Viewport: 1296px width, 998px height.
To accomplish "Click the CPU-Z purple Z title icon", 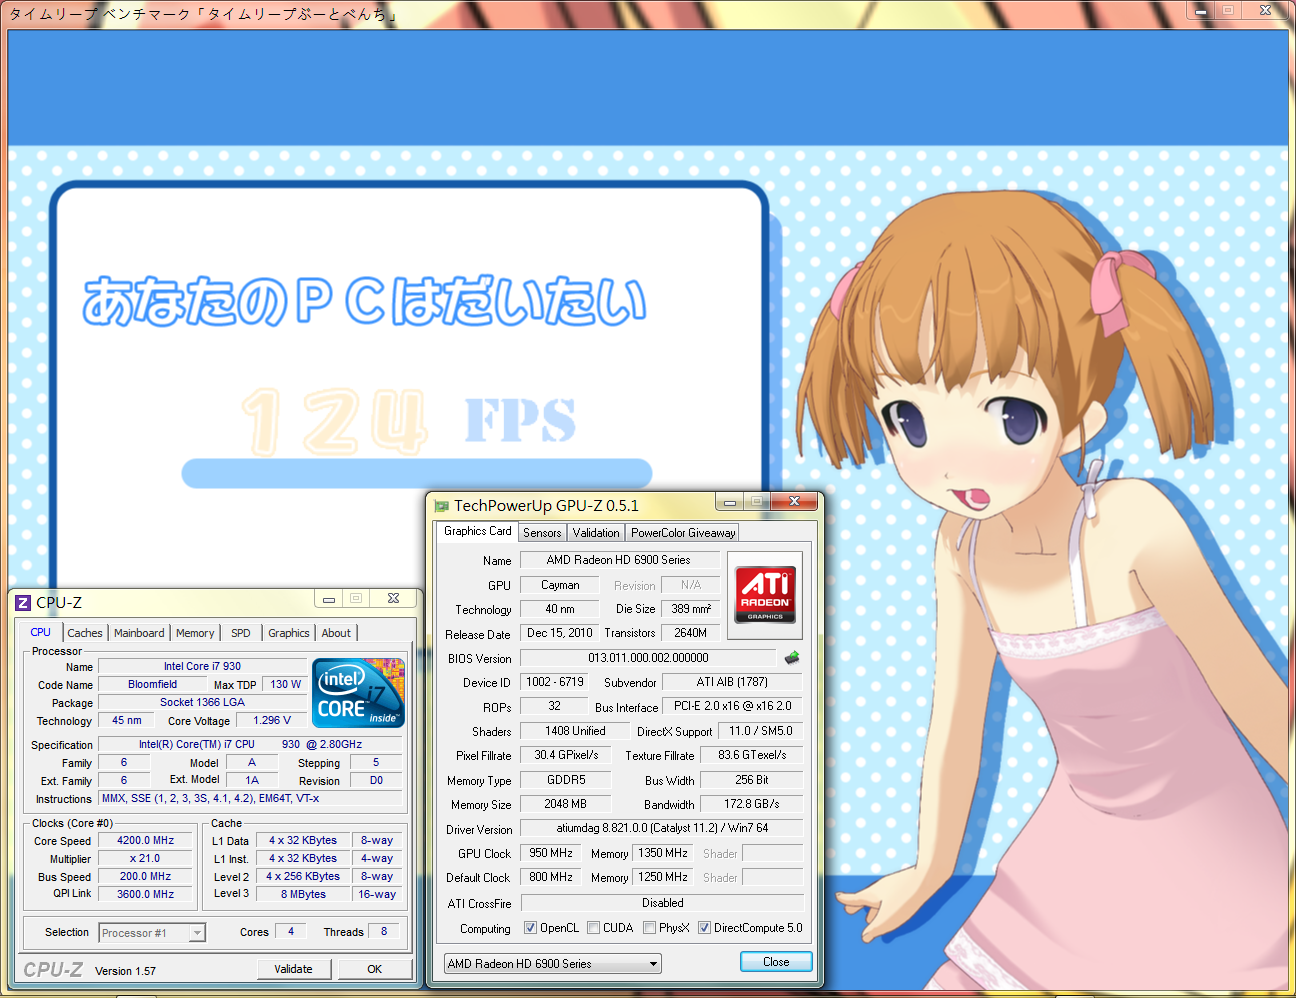I will point(23,603).
